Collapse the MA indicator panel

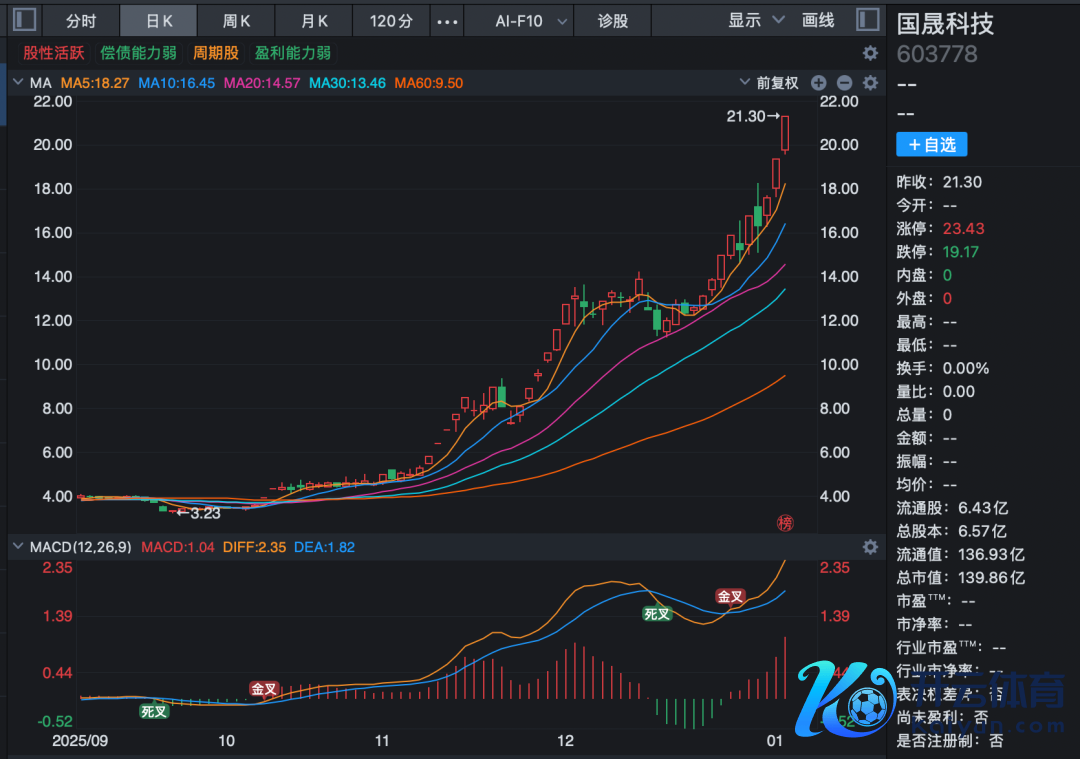pyautogui.click(x=18, y=83)
